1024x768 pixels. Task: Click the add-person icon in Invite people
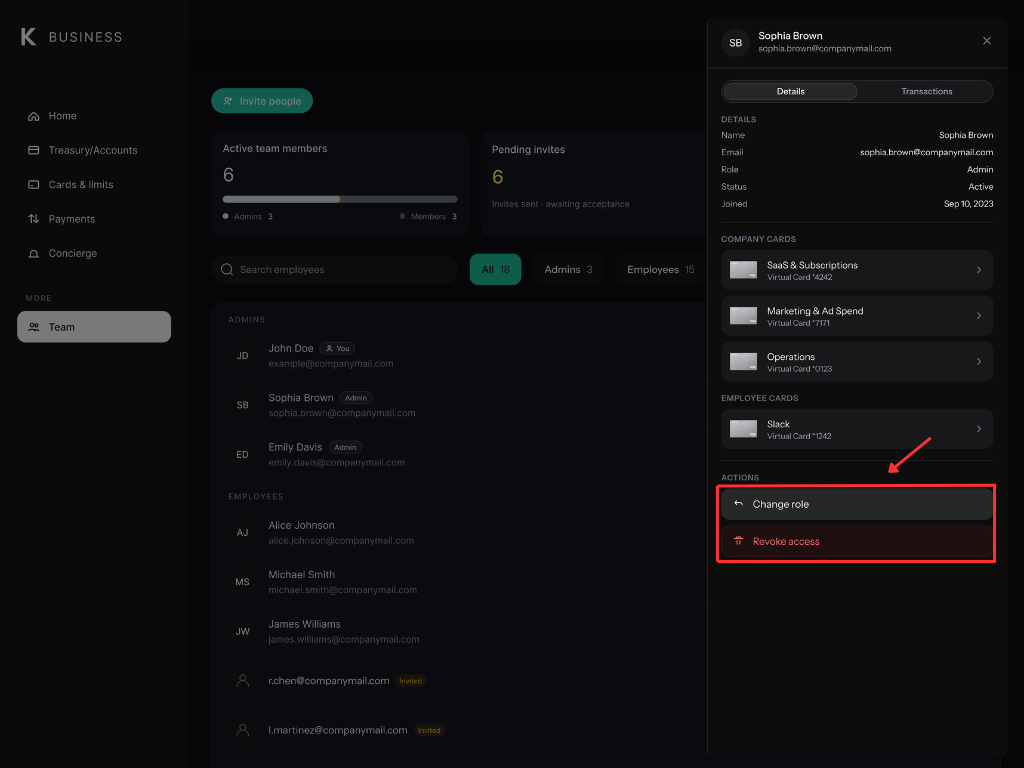pyautogui.click(x=228, y=101)
